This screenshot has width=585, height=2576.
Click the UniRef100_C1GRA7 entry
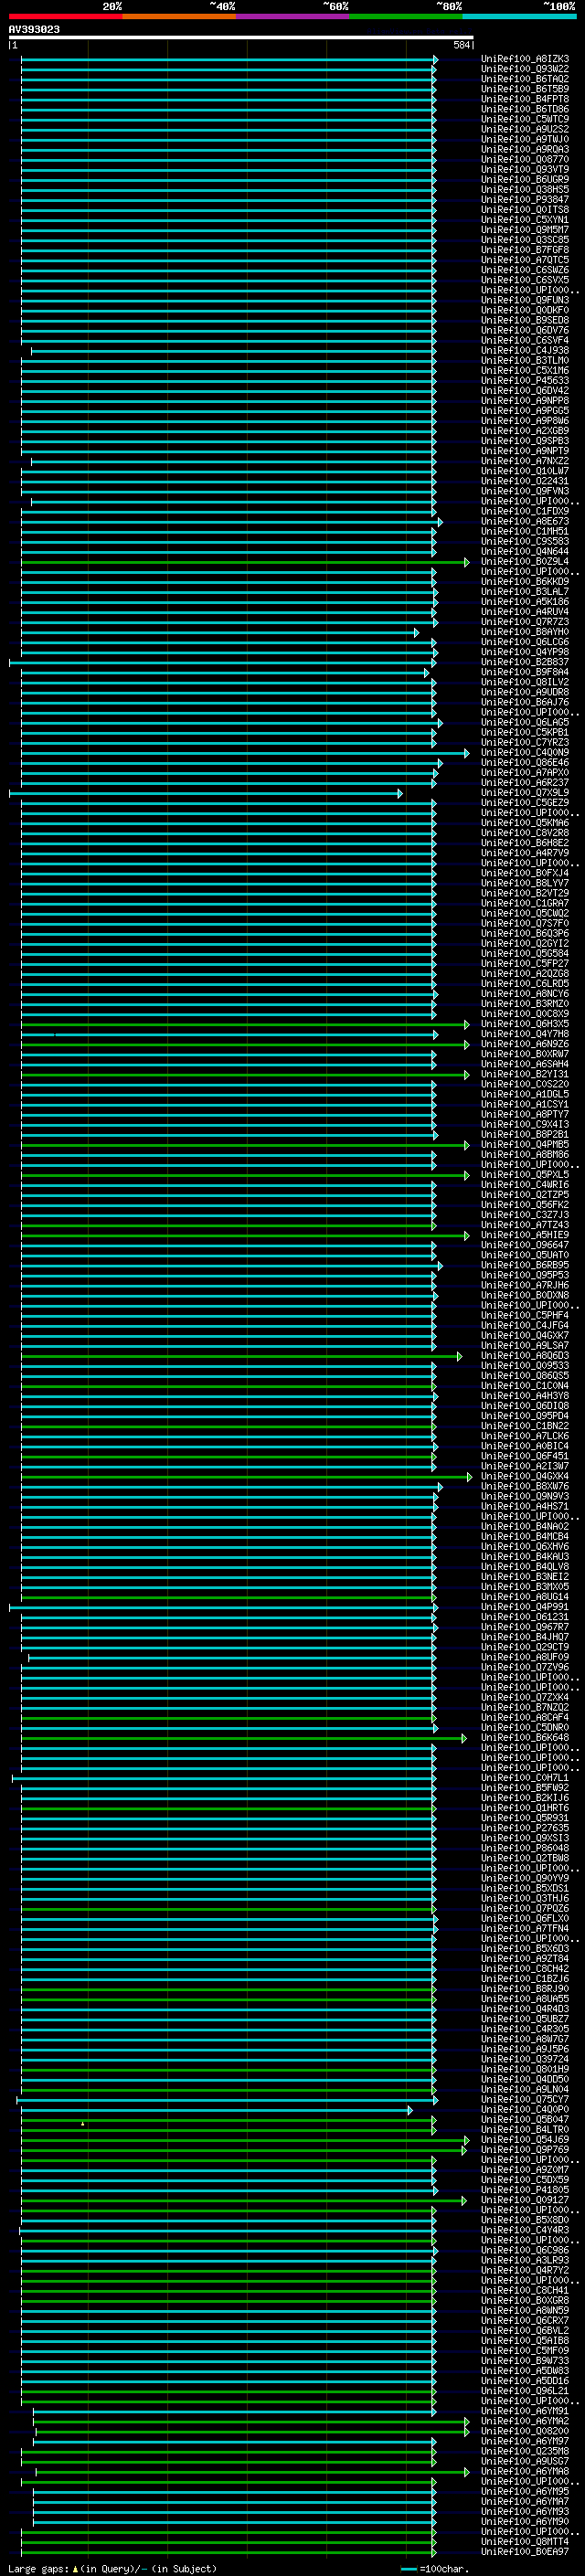[525, 903]
